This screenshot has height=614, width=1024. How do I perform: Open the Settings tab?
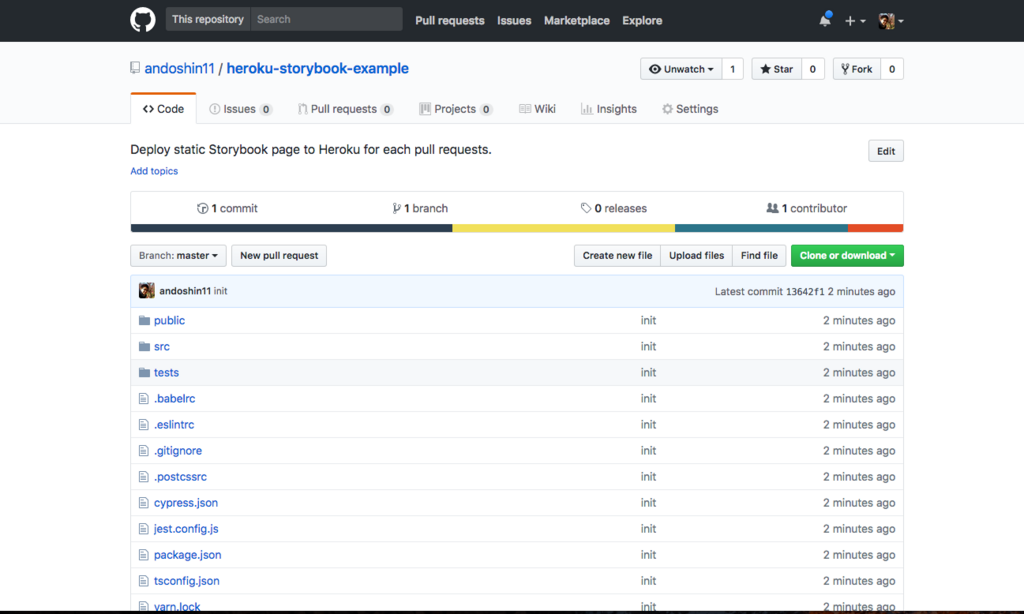coord(690,109)
